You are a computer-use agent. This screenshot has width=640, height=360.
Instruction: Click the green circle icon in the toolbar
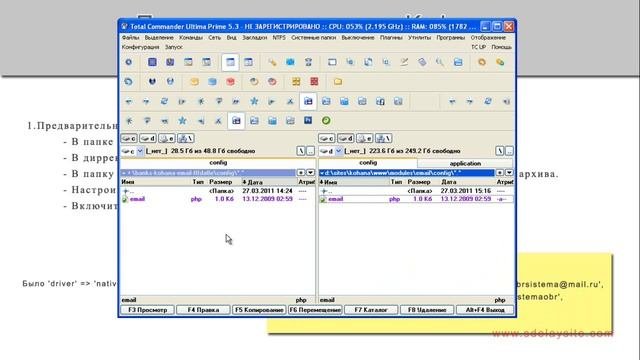326,120
